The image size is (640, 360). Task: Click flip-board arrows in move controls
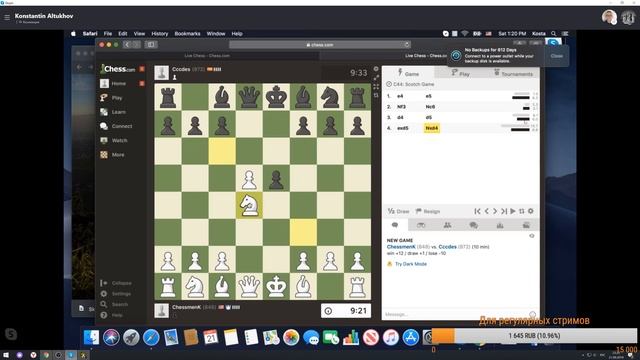click(x=522, y=211)
